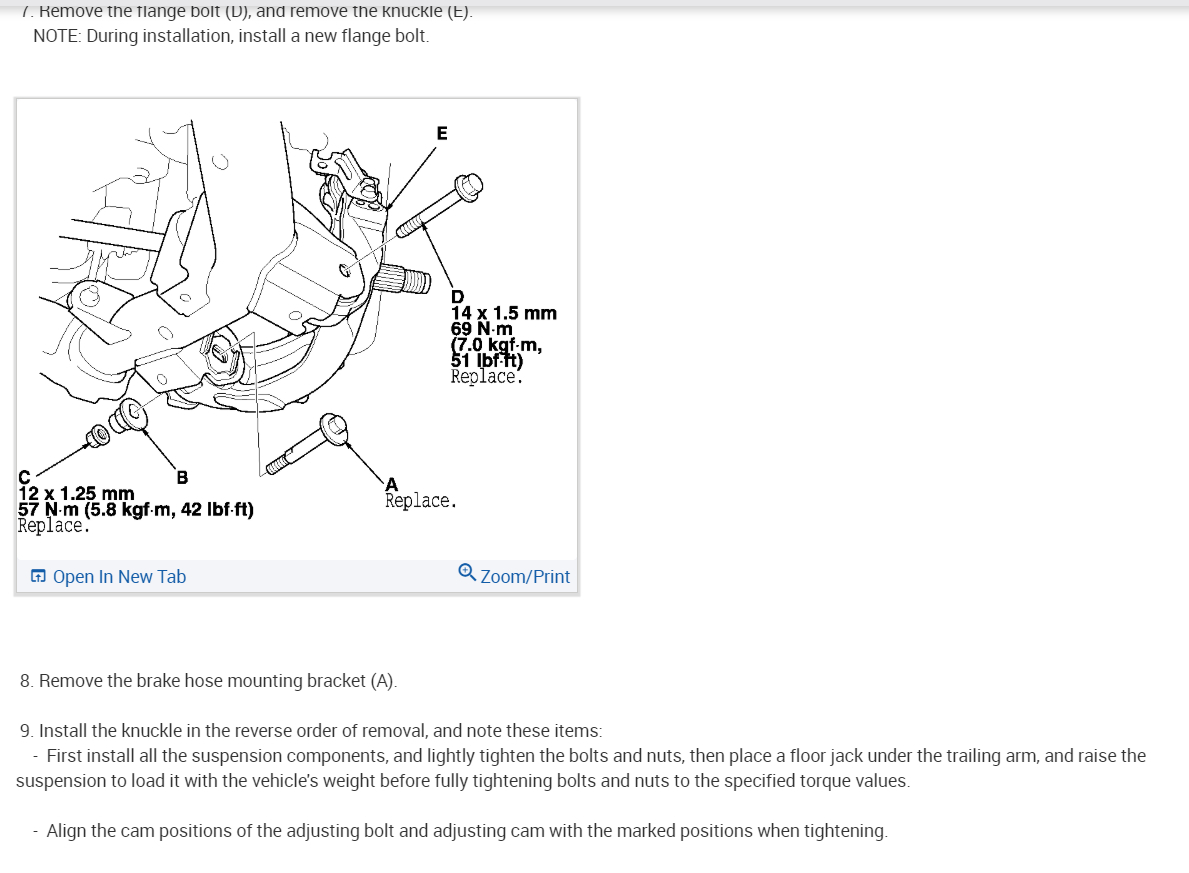The image size is (1189, 873).
Task: Click the 14 x 1.5 mm bolt size text
Action: (504, 312)
